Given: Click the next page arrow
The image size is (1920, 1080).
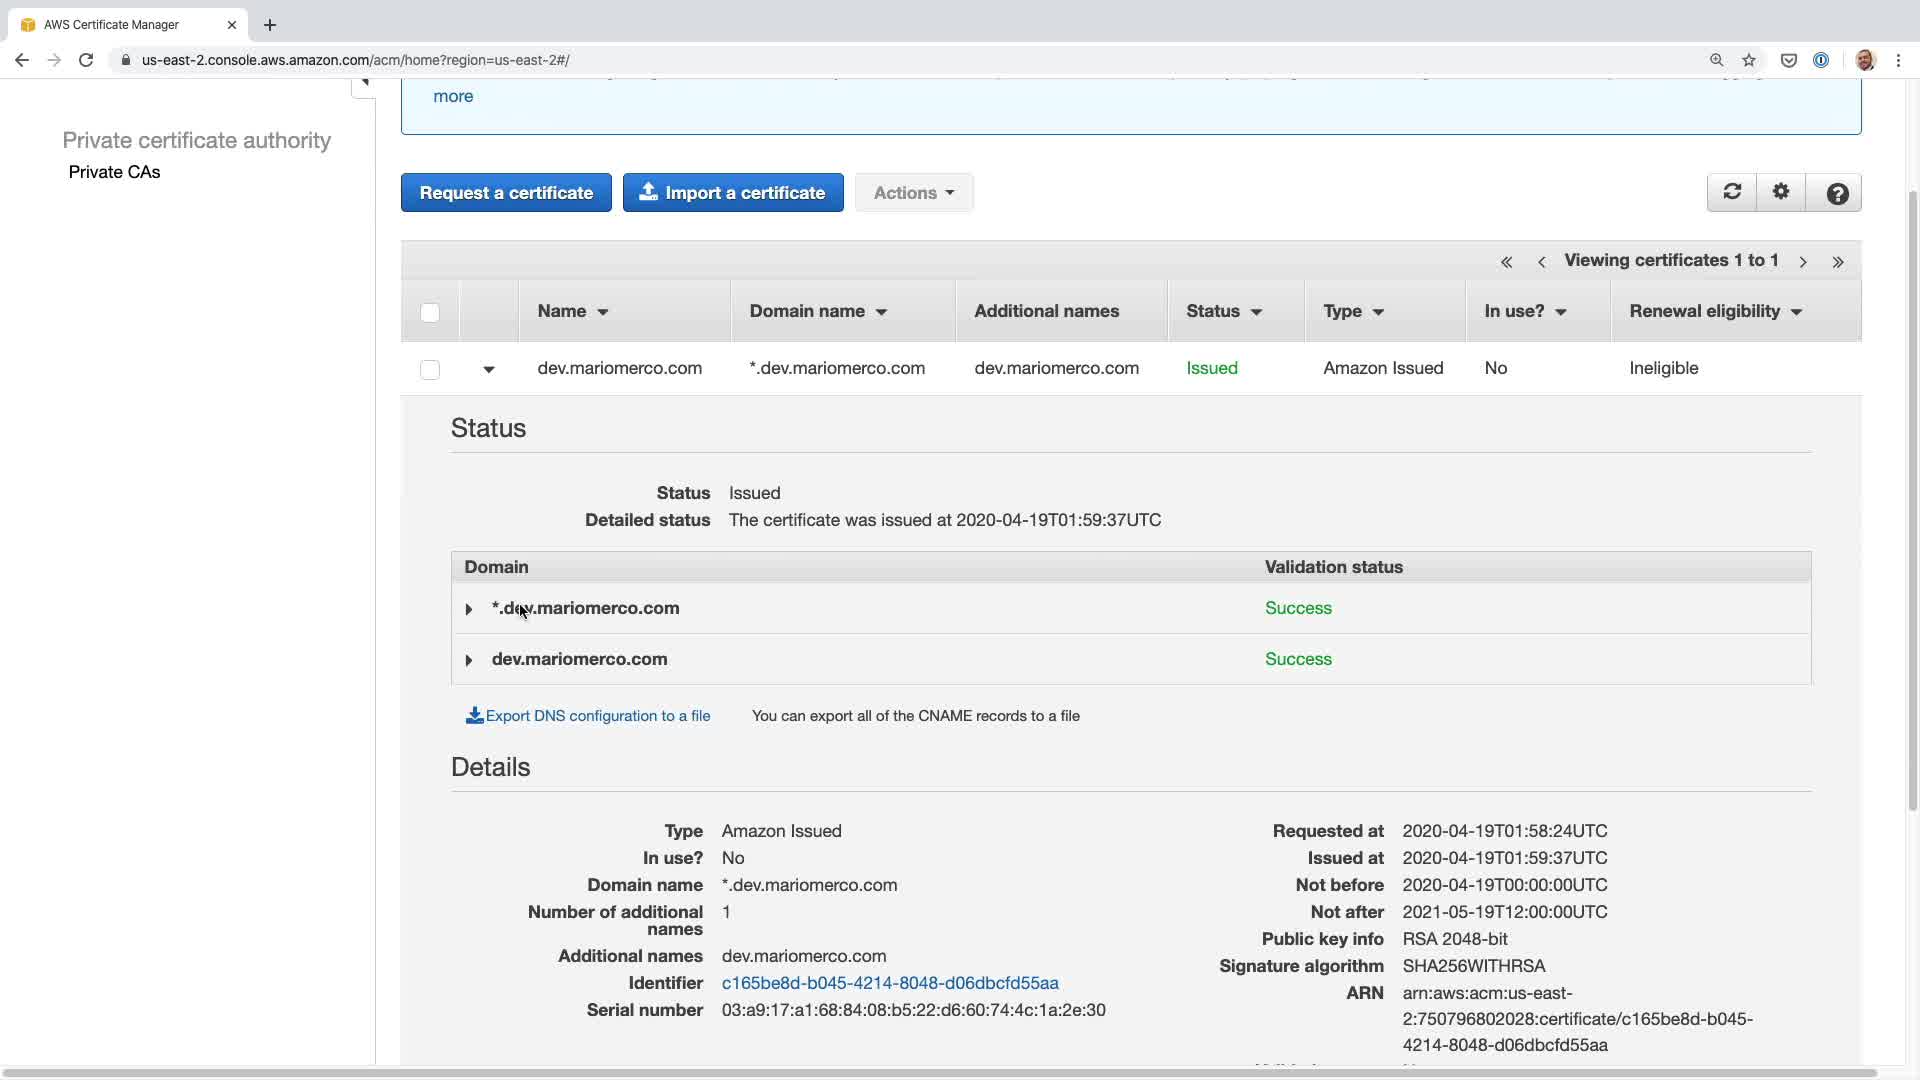Looking at the screenshot, I should coord(1803,262).
